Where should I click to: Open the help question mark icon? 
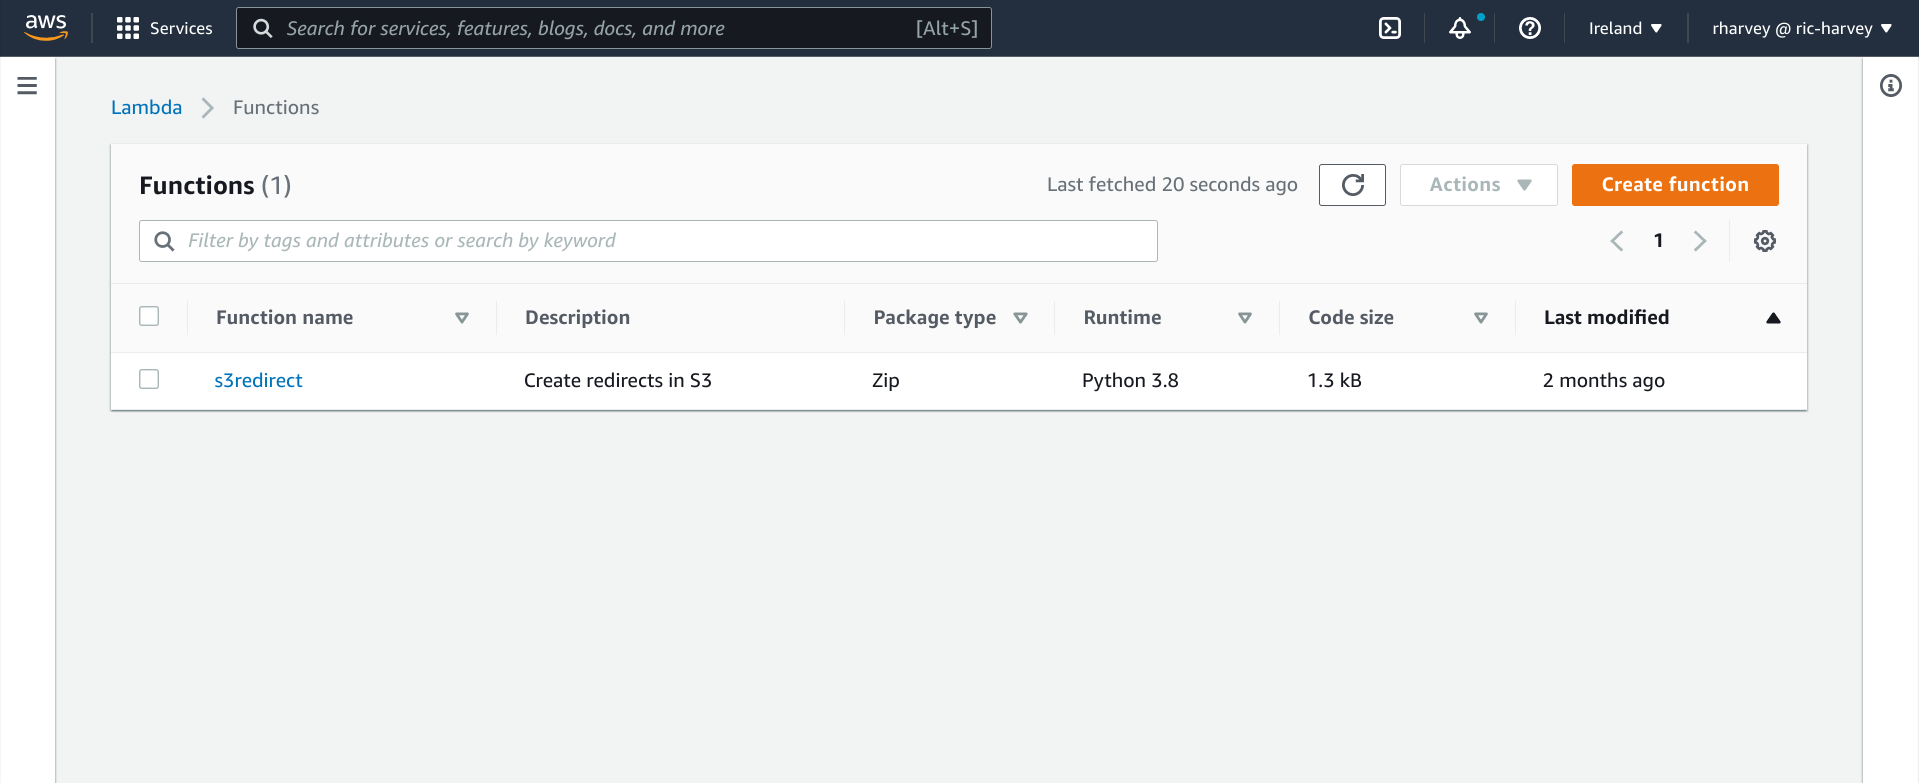pos(1530,28)
